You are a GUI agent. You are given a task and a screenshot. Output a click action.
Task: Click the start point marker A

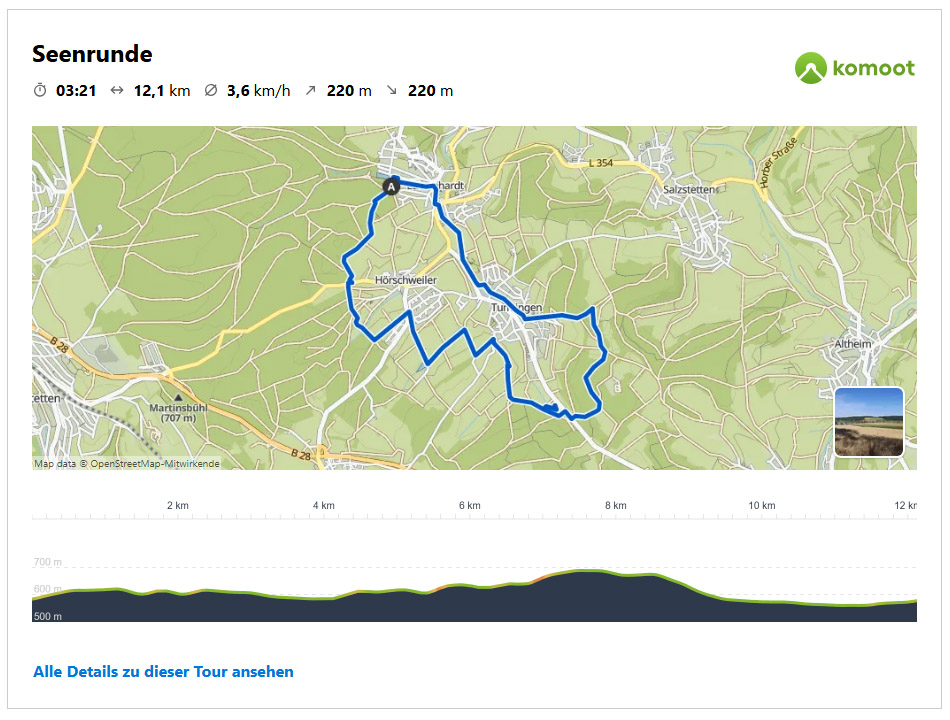(391, 186)
